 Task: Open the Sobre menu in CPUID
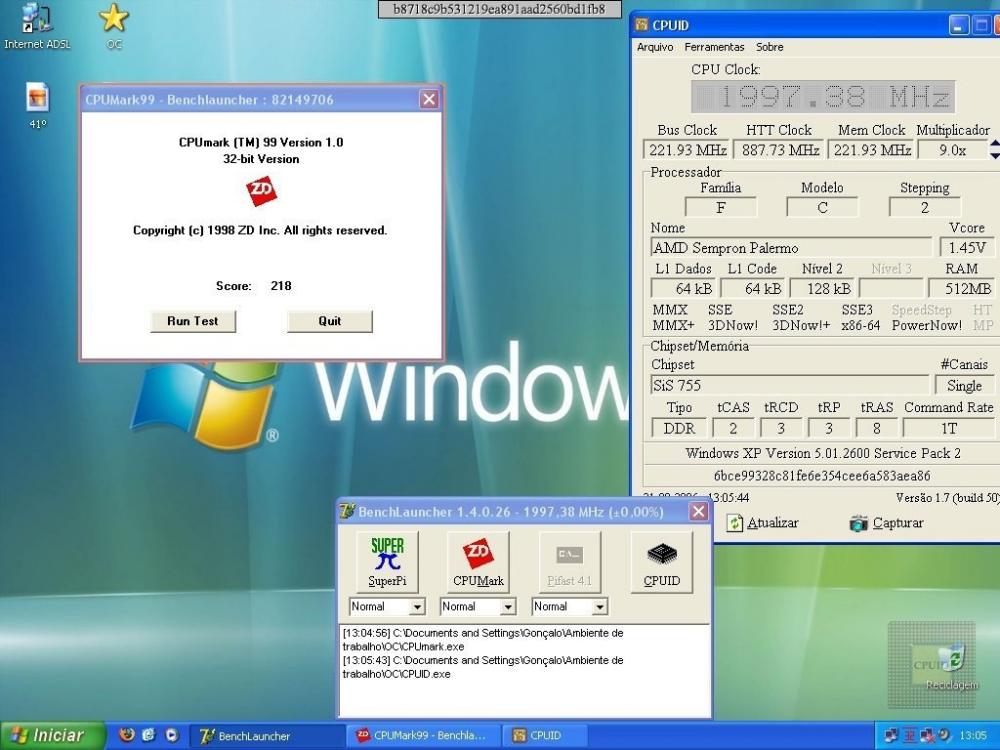(x=769, y=47)
